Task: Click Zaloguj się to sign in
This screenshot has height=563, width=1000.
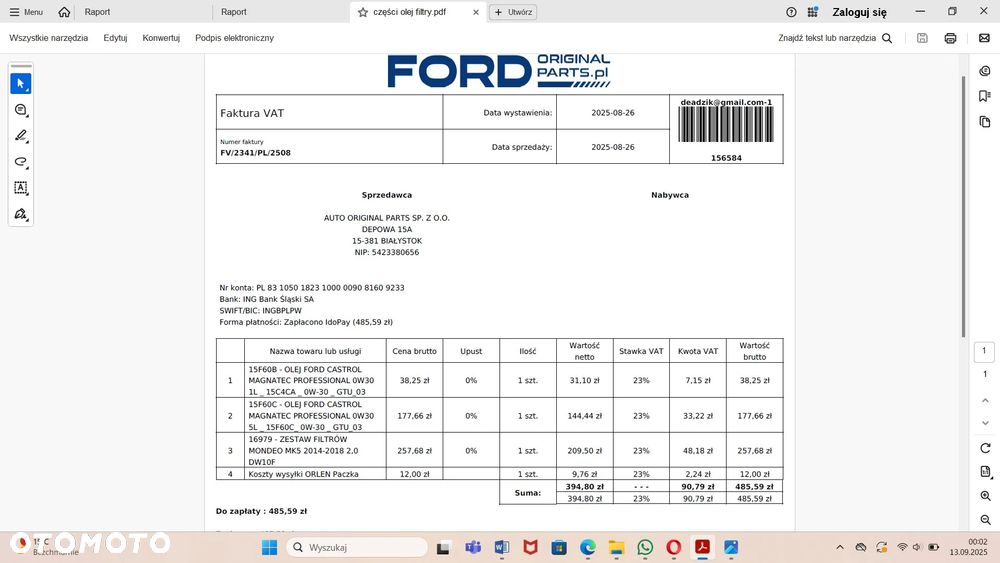Action: 859,12
